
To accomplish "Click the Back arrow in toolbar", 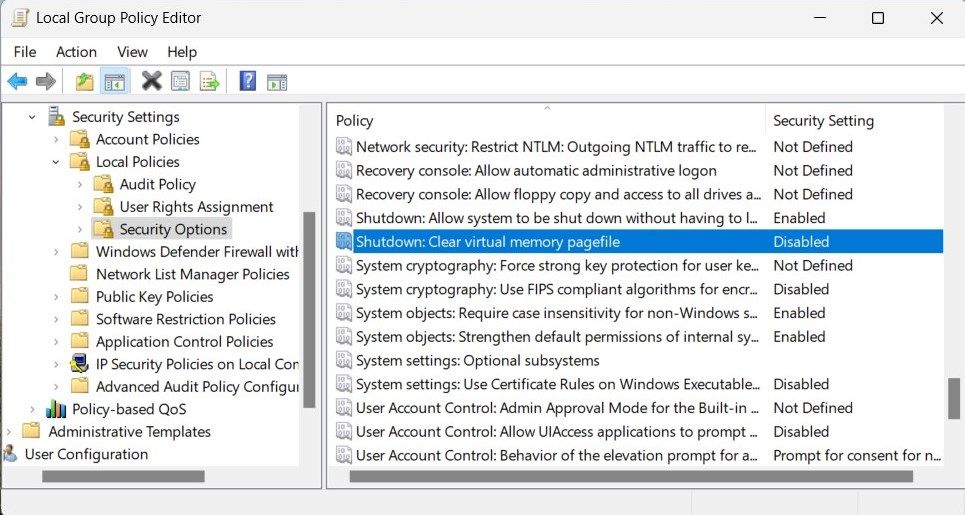I will tap(17, 81).
